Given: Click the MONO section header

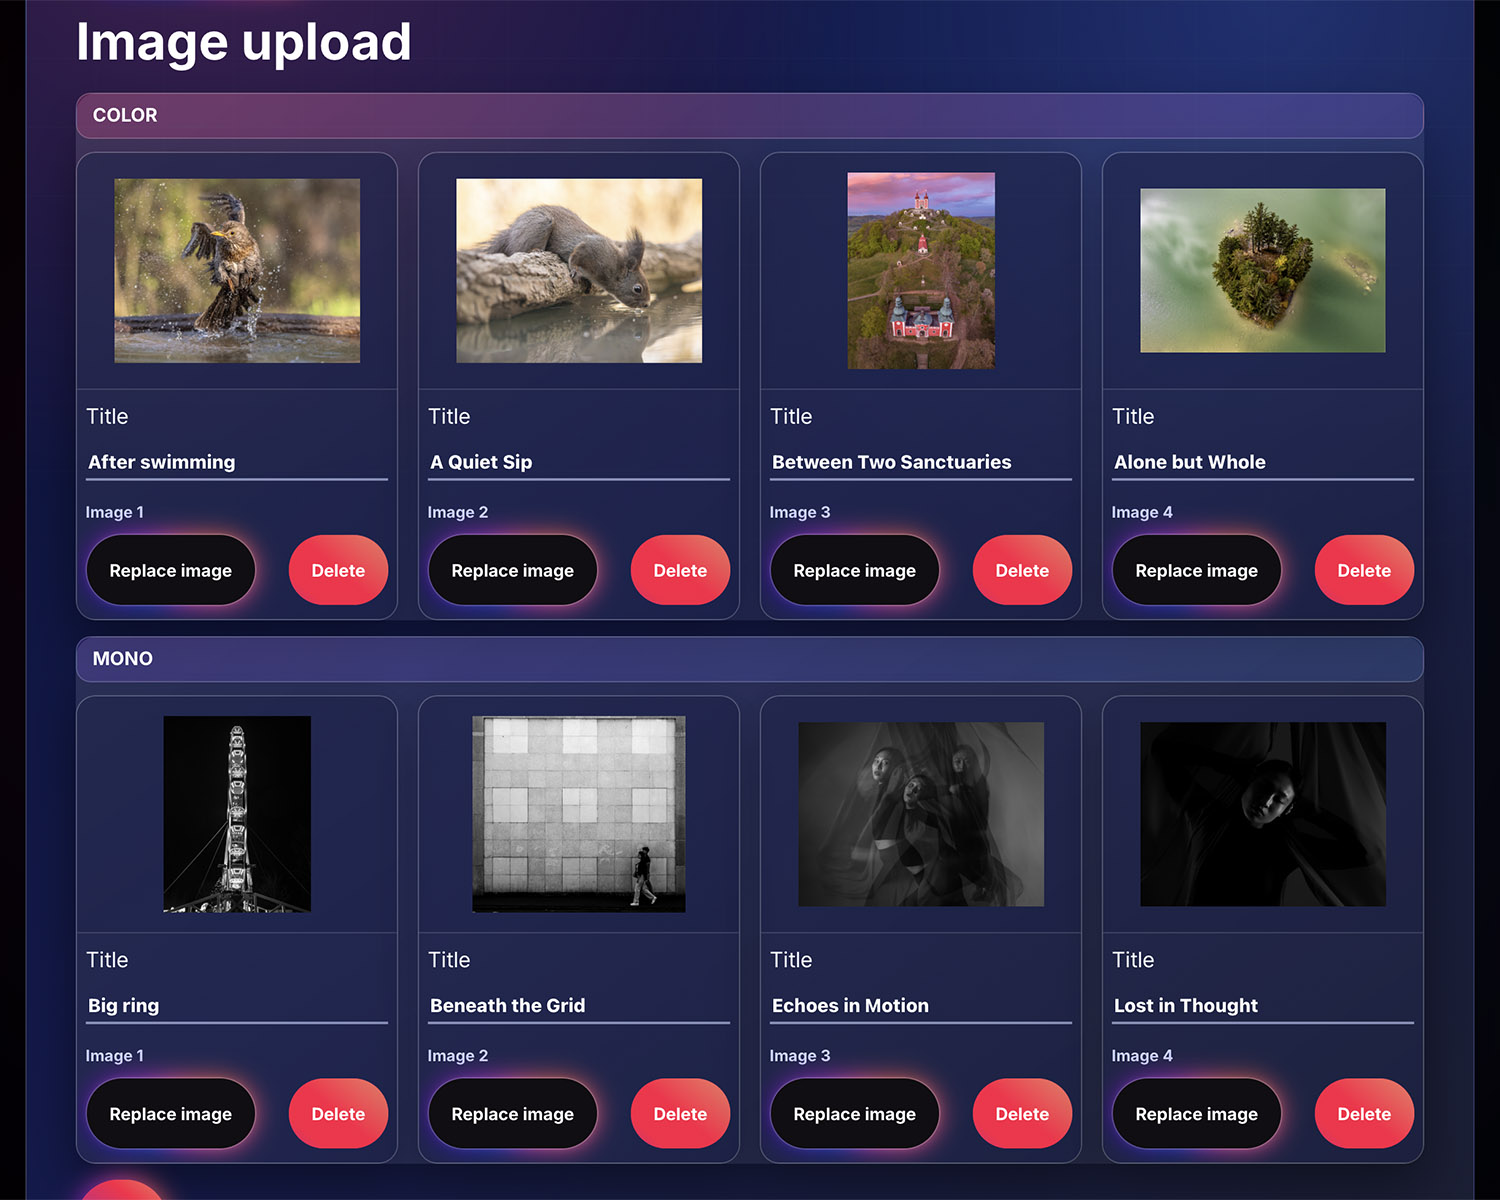Looking at the screenshot, I should tap(750, 659).
